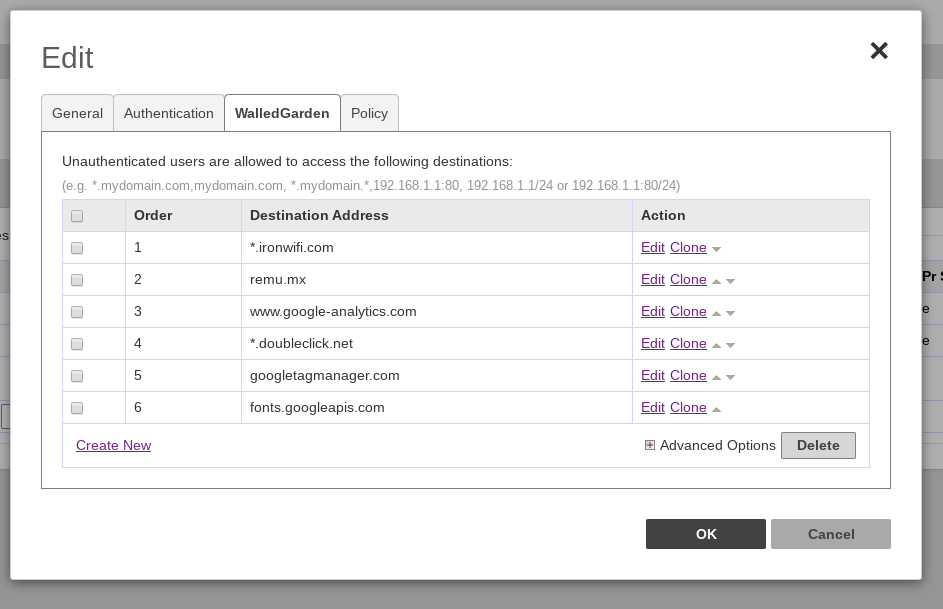This screenshot has width=943, height=609.
Task: Edit the remu.mx entry
Action: 652,279
